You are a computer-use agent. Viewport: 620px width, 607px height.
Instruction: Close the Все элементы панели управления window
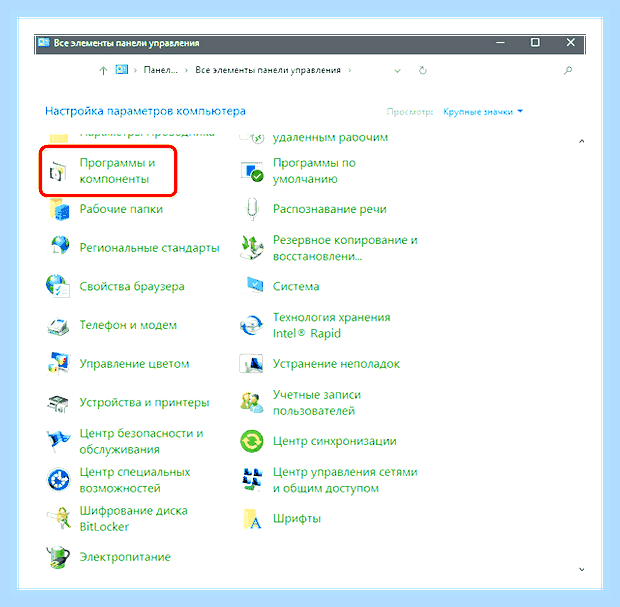pyautogui.click(x=571, y=42)
